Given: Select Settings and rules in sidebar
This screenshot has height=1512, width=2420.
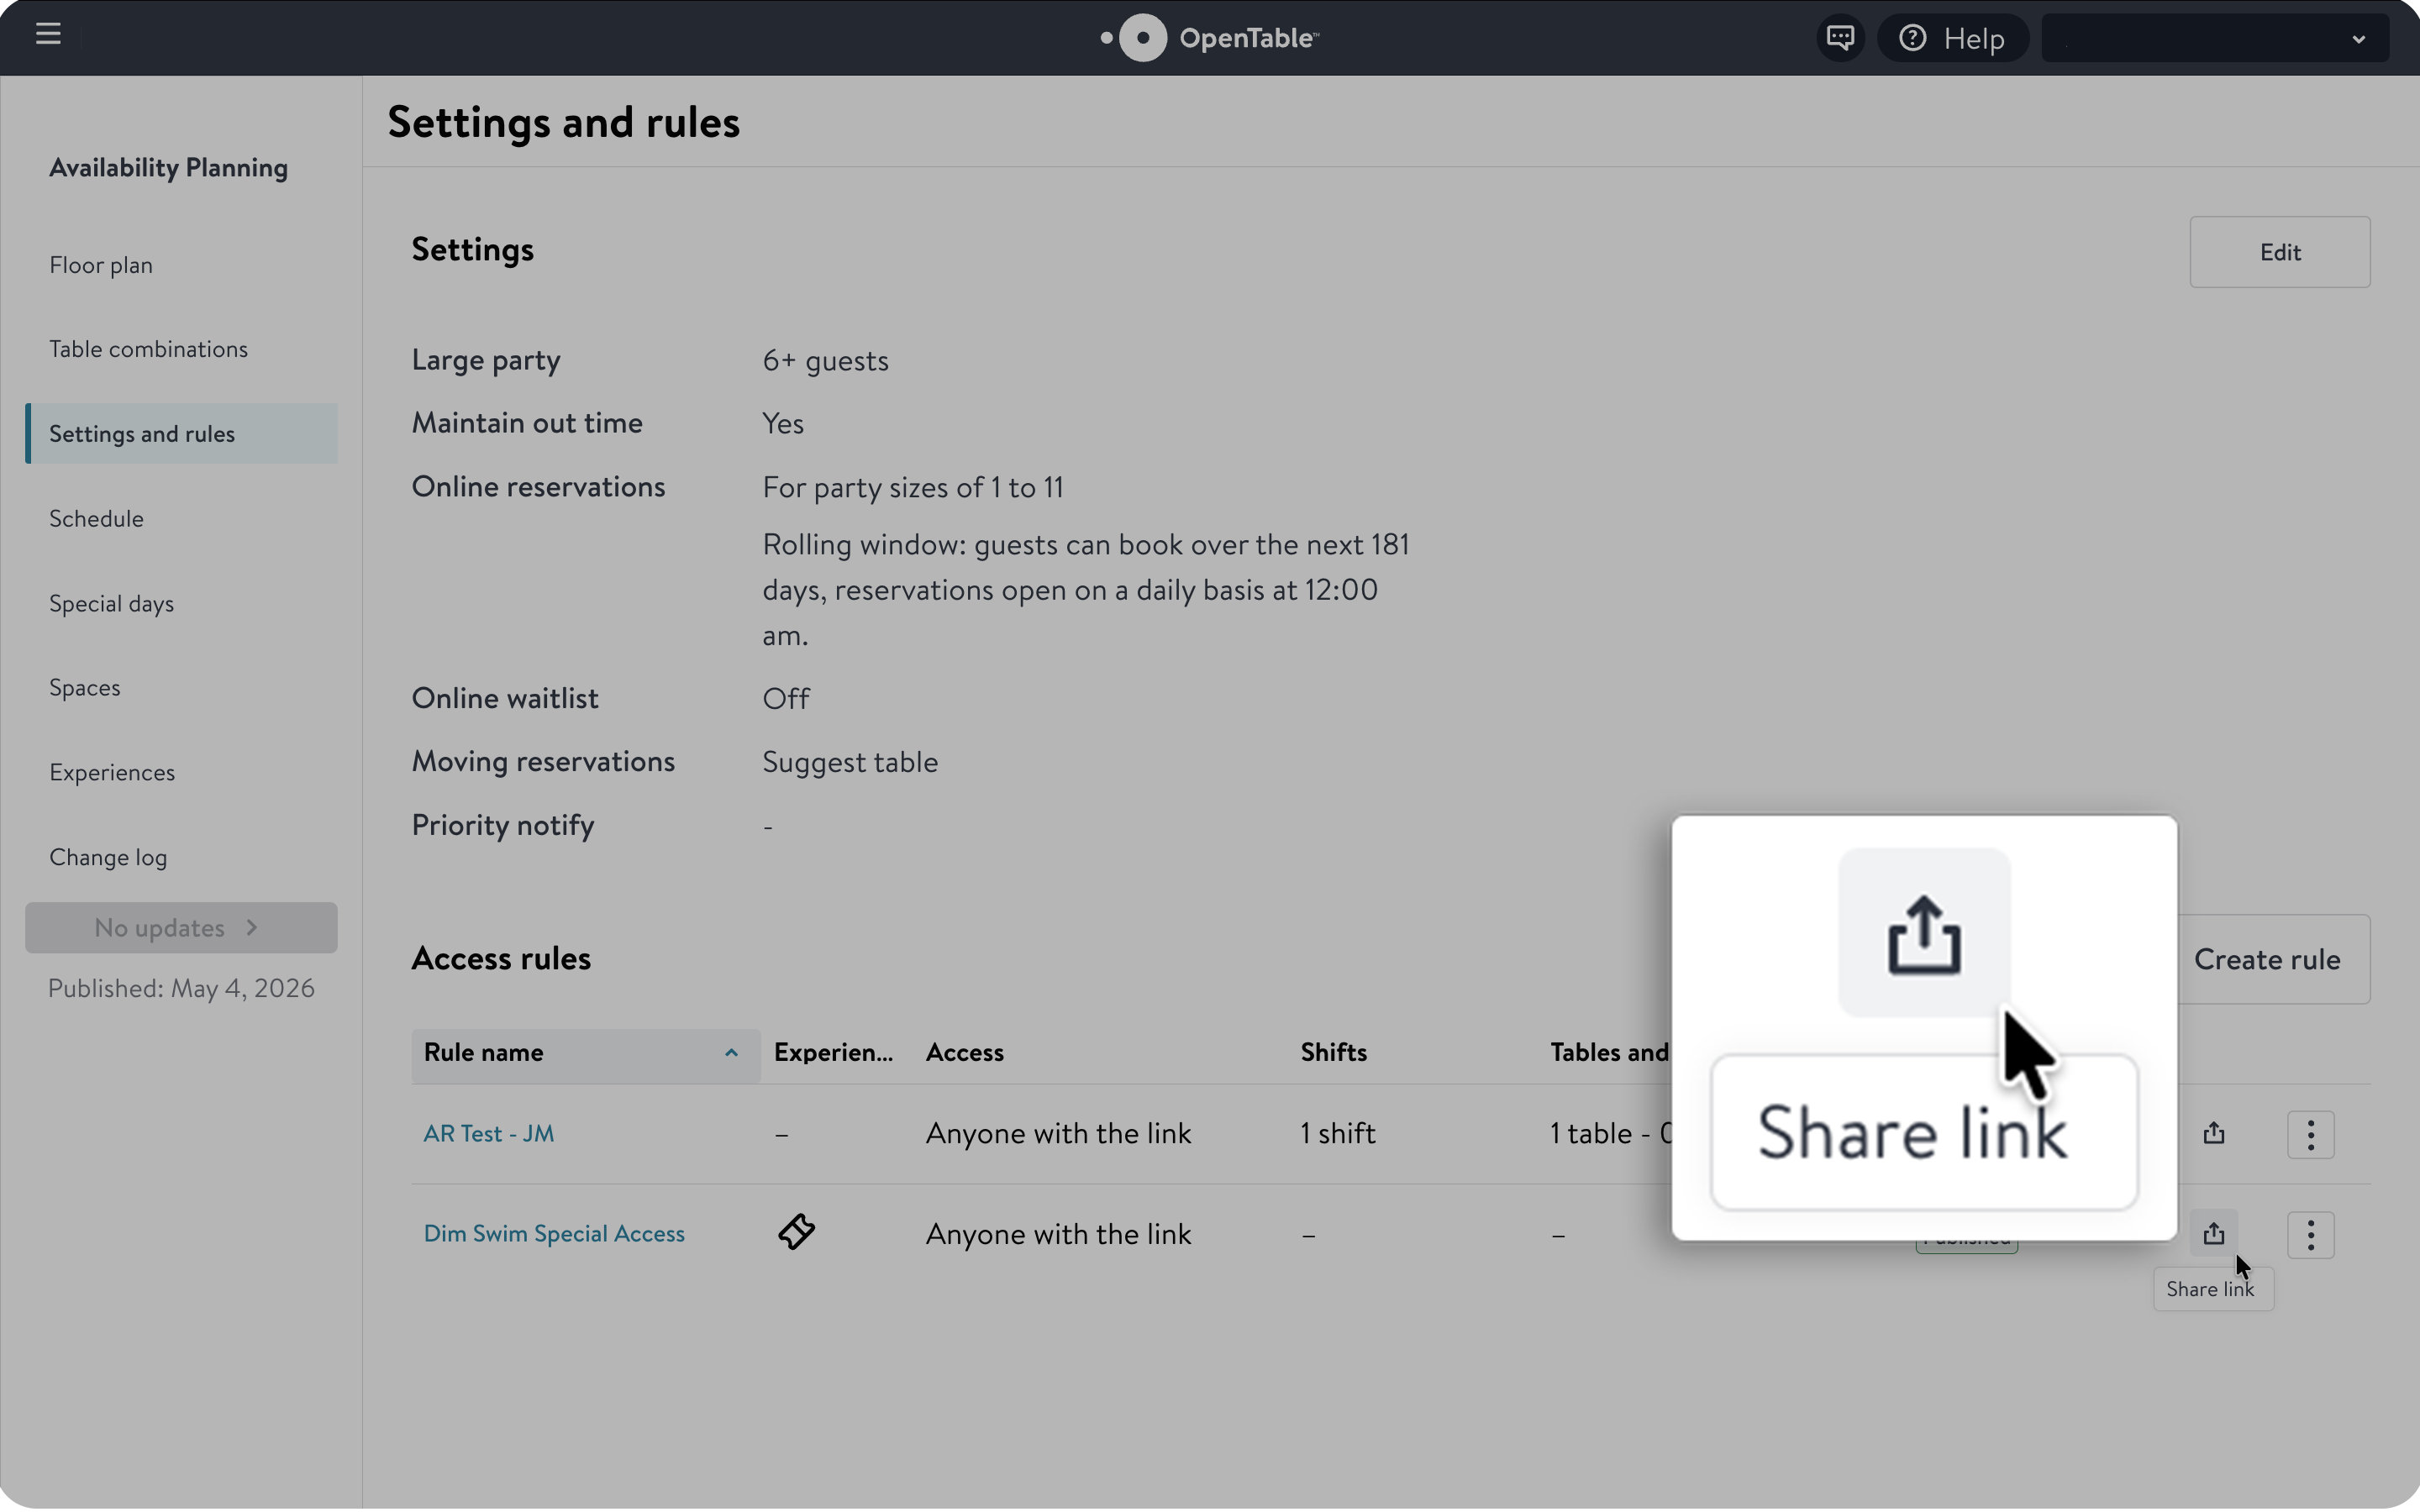Looking at the screenshot, I should [x=181, y=433].
